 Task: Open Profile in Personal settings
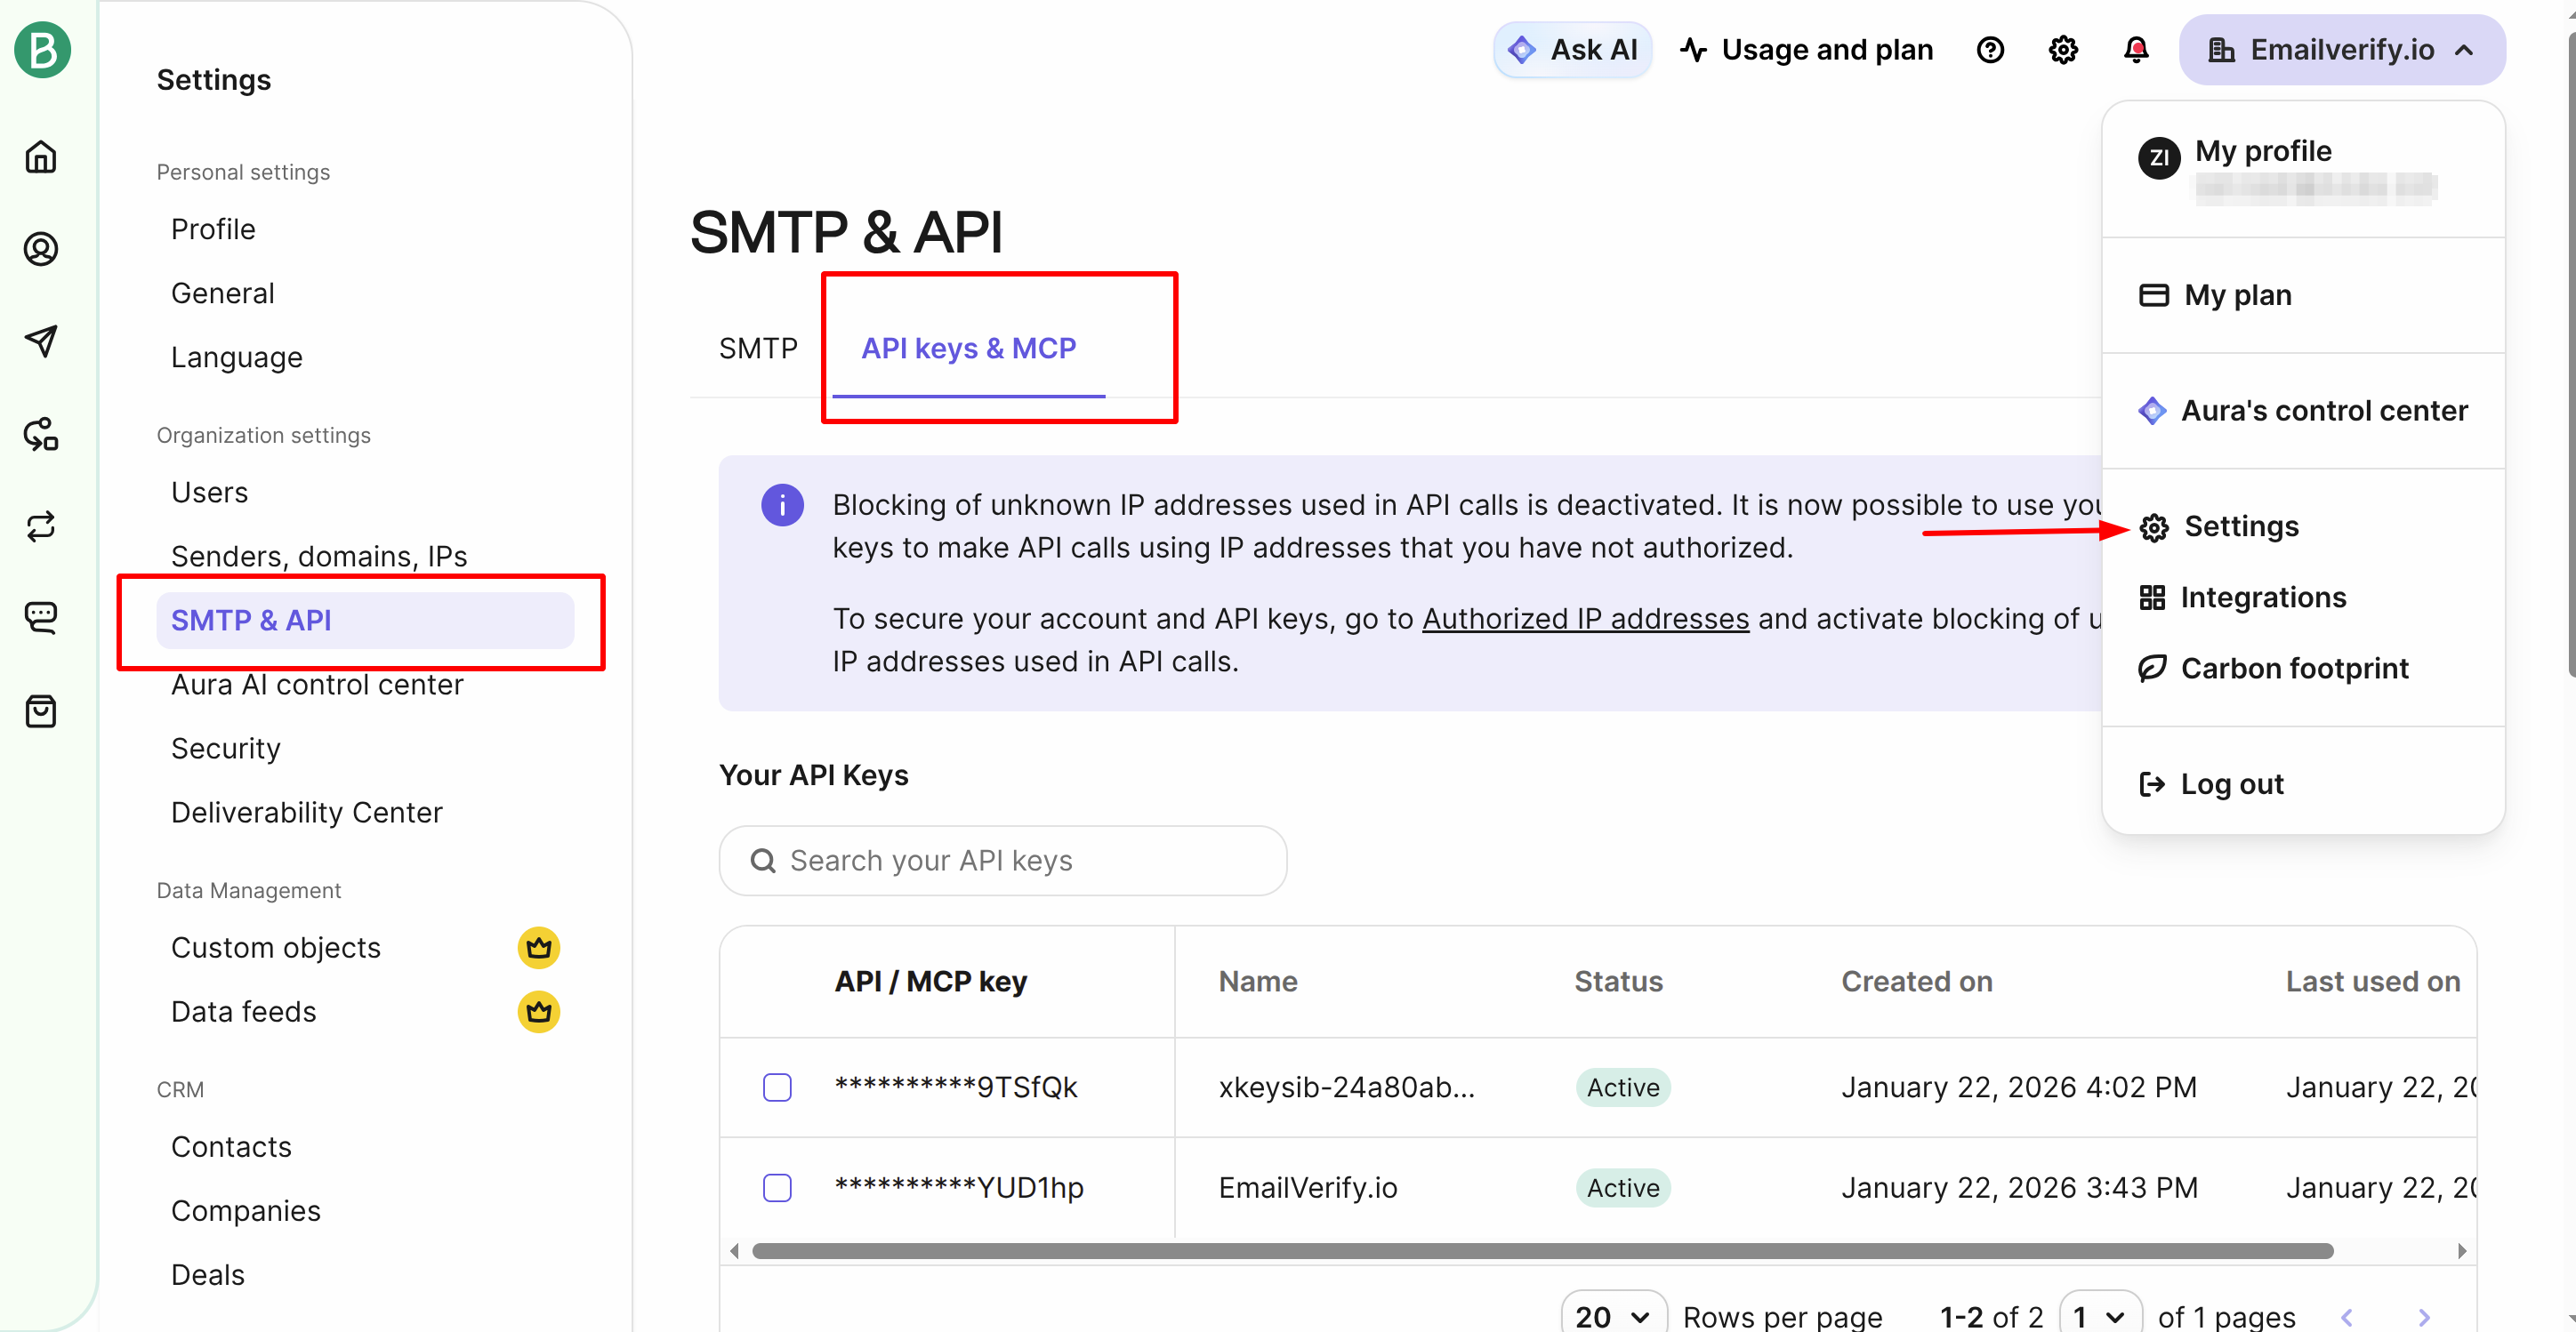coord(213,229)
